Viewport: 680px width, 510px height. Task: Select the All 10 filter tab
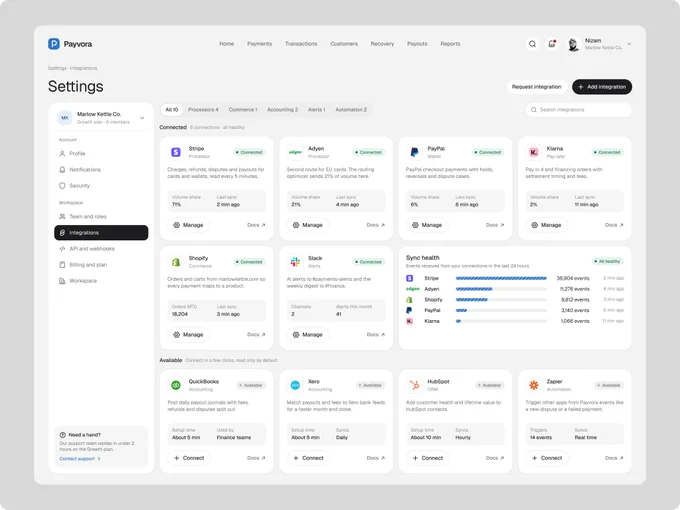pos(172,110)
